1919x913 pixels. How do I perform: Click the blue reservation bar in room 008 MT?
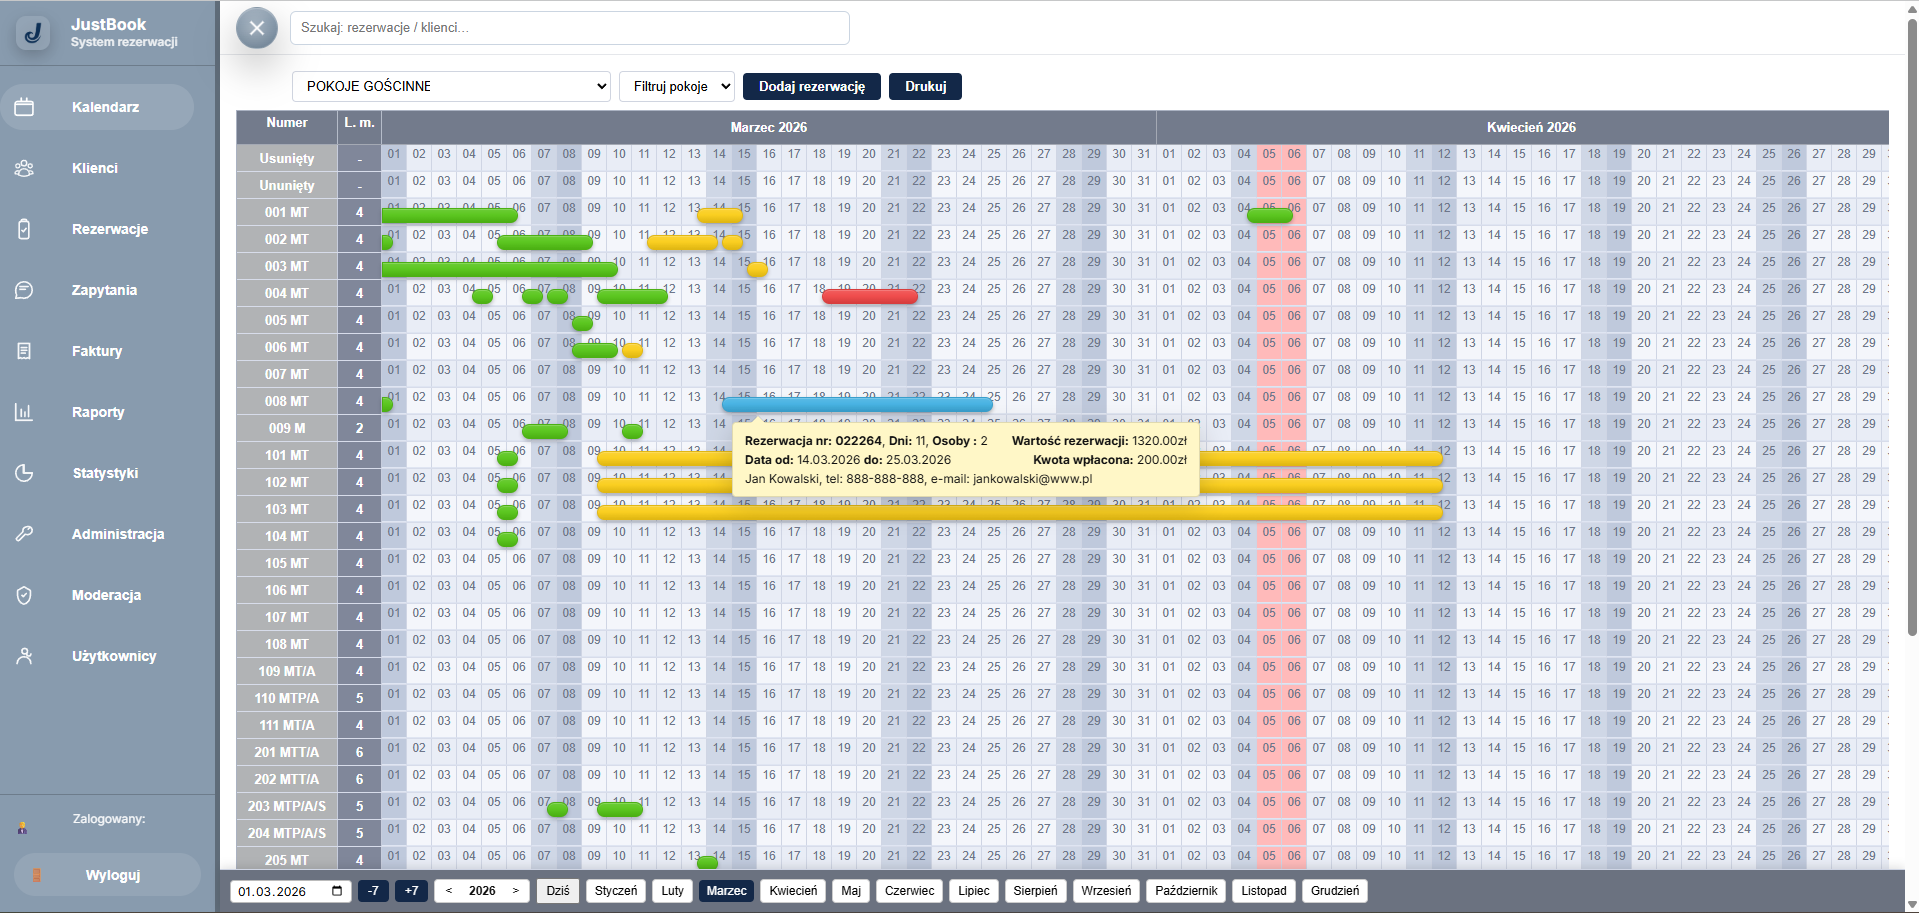(857, 404)
